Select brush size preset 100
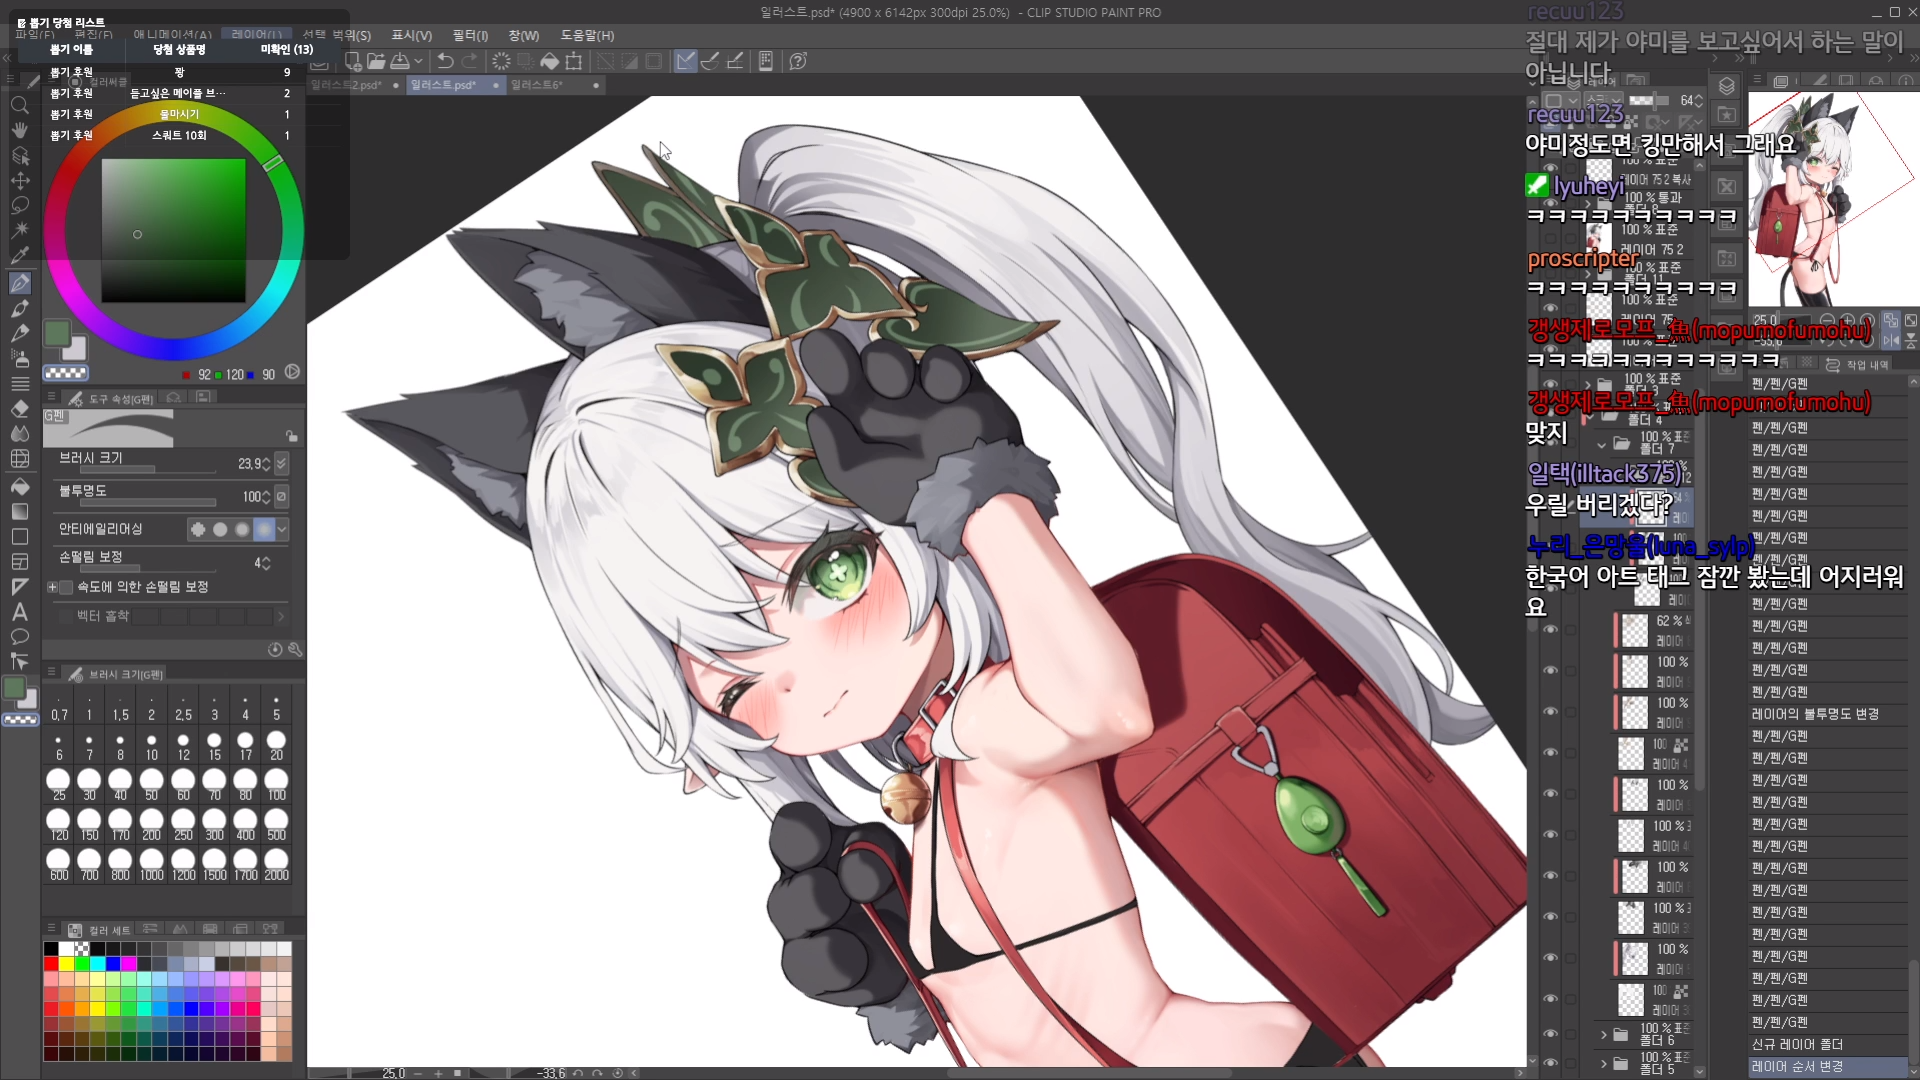Screen dimensions: 1920x1080 (277, 783)
